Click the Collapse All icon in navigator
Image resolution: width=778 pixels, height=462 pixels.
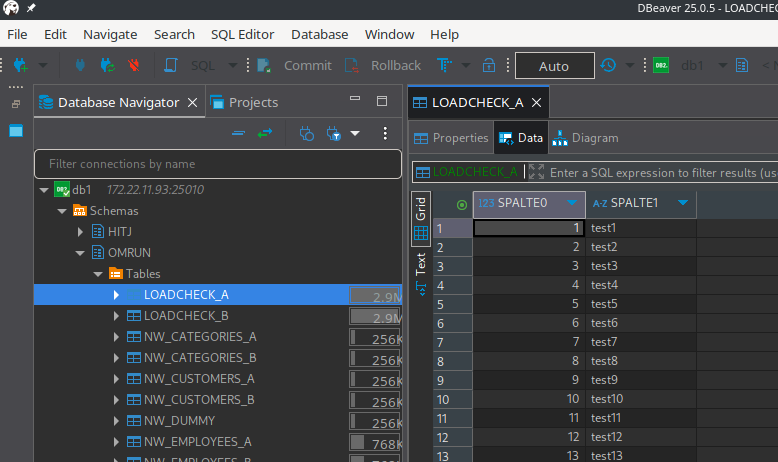(239, 133)
